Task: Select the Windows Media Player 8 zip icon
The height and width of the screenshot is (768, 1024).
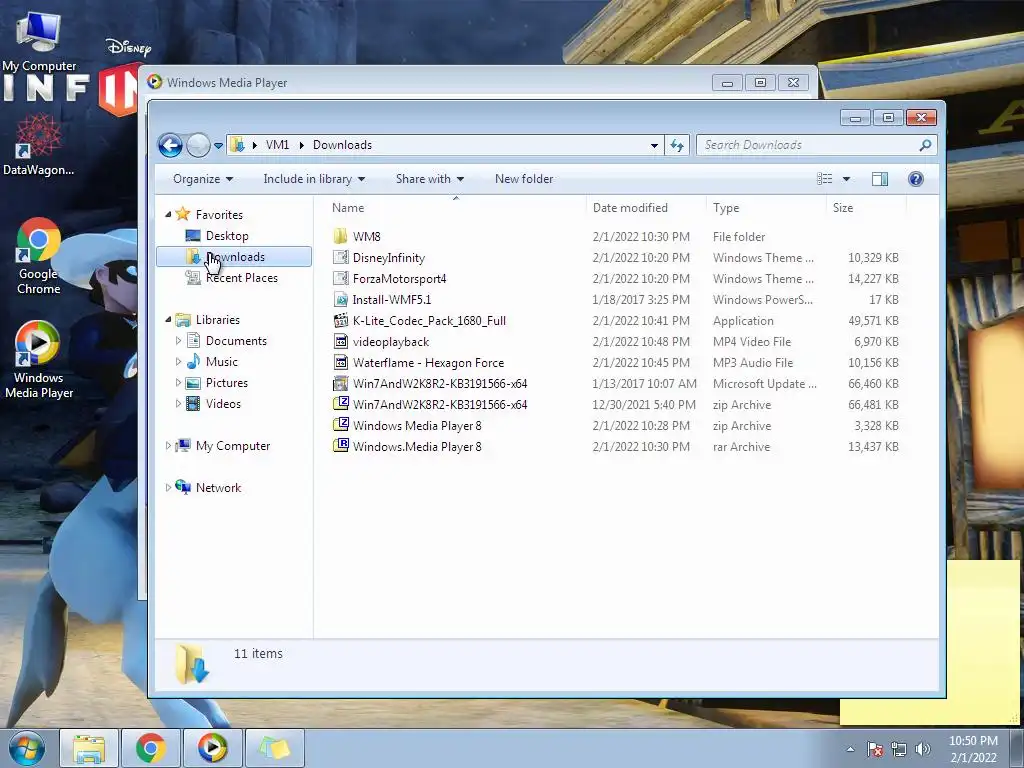Action: (340, 425)
